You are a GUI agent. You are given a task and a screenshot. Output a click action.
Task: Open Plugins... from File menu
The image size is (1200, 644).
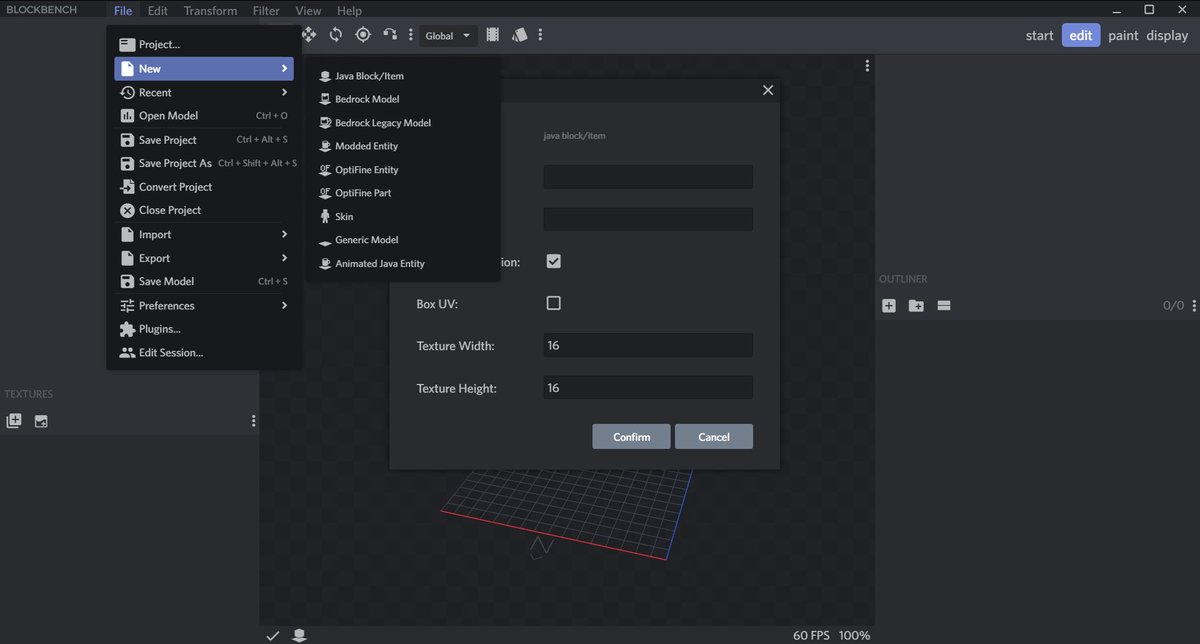coord(204,329)
